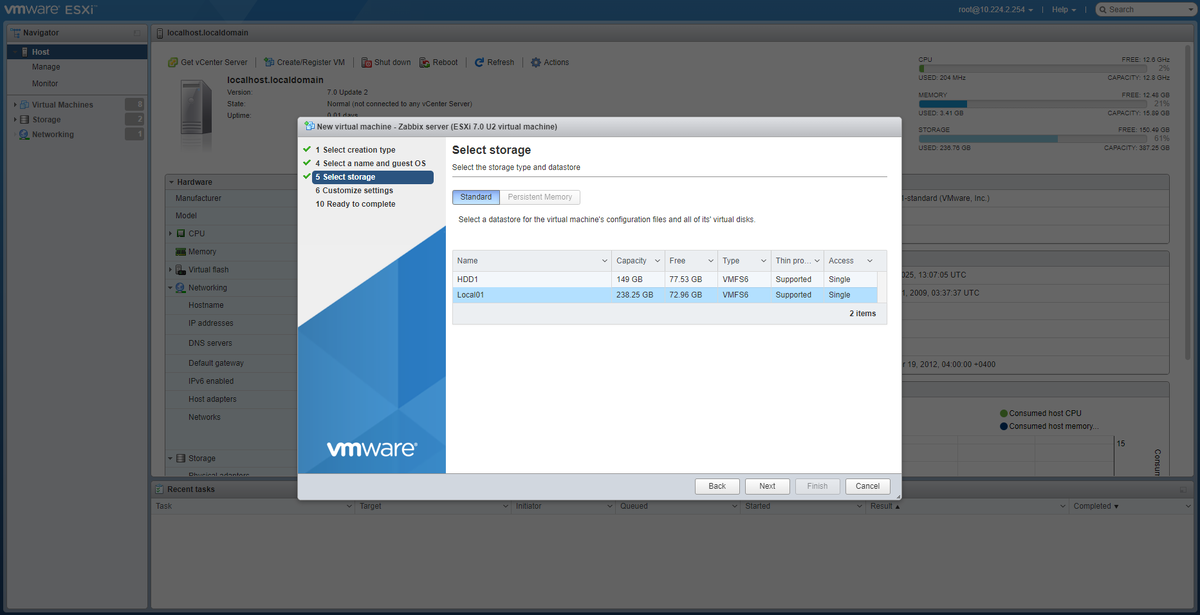Click the Cancel button
The height and width of the screenshot is (615, 1200).
coord(868,486)
